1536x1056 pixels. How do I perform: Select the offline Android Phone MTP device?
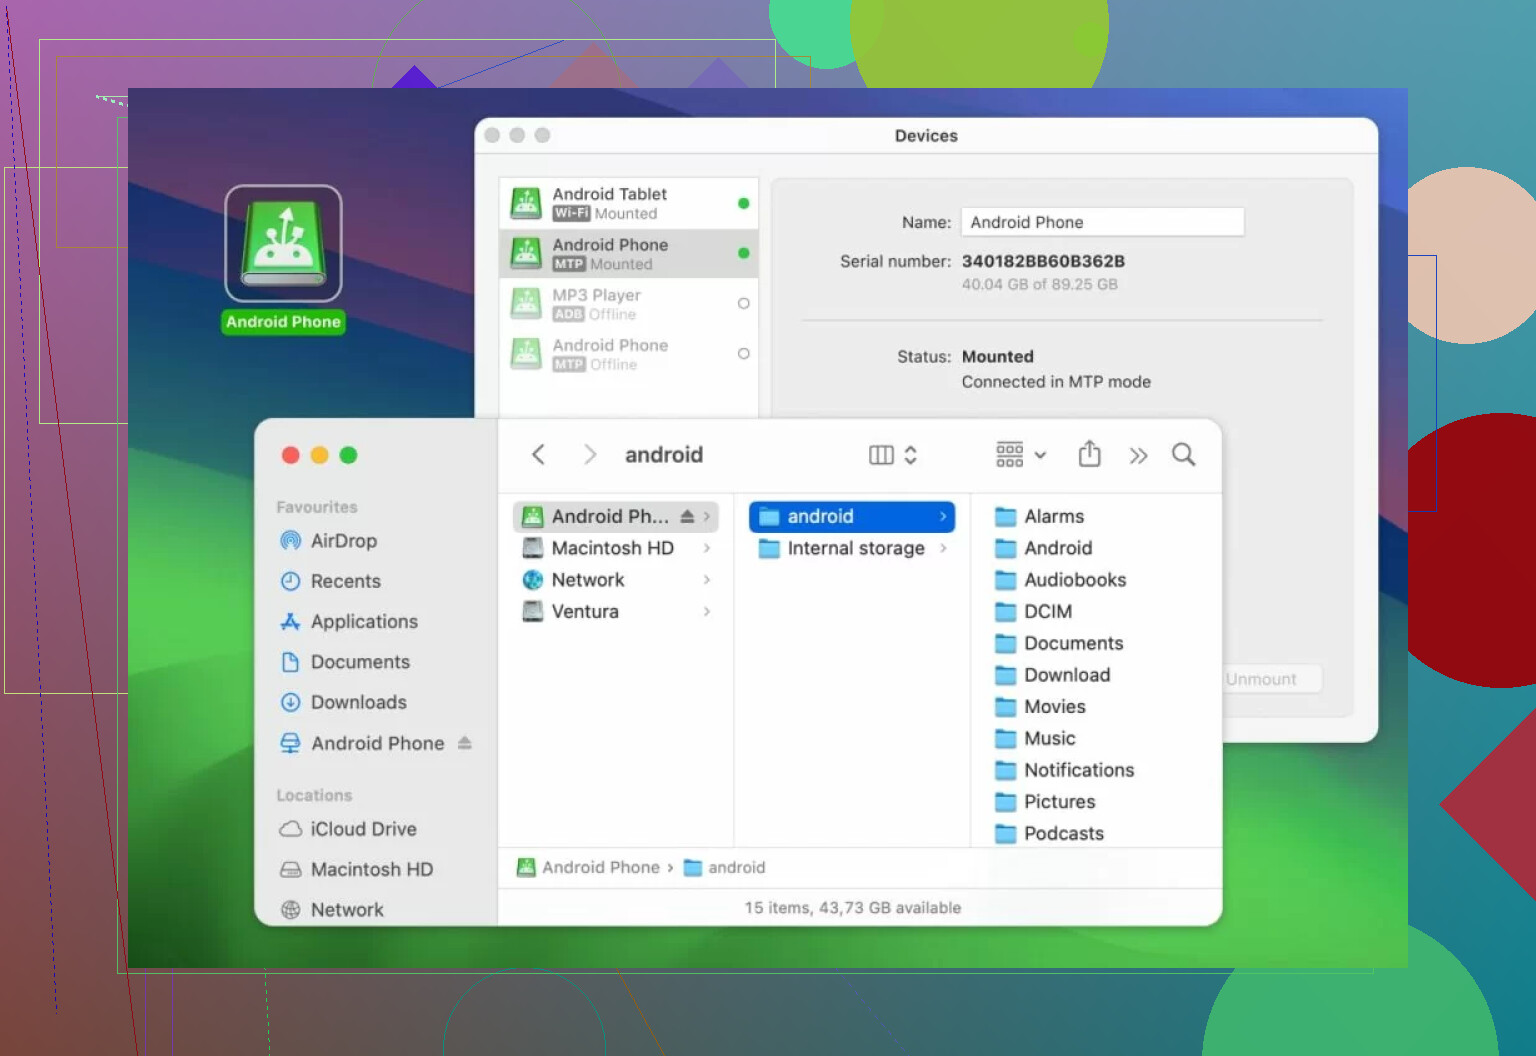628,353
